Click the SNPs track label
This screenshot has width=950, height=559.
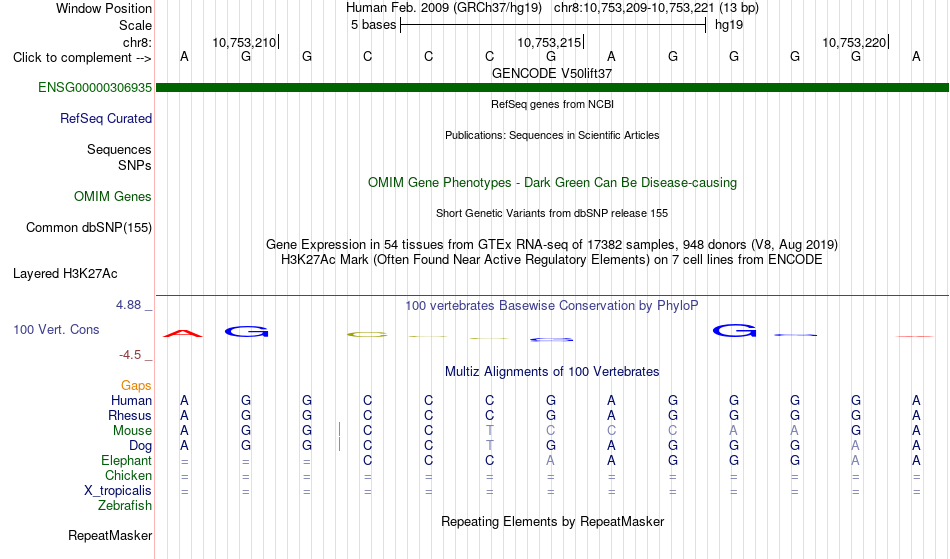(135, 165)
